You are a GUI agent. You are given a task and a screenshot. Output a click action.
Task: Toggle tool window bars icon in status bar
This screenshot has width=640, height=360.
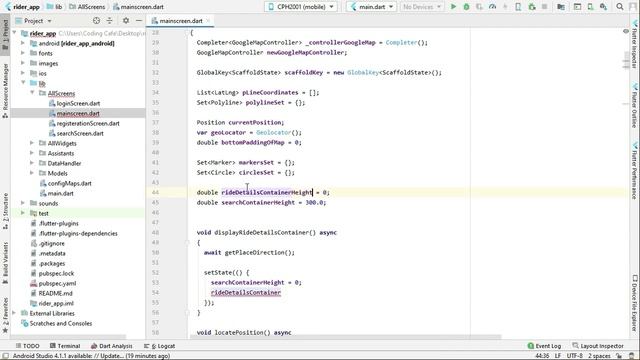[5, 356]
